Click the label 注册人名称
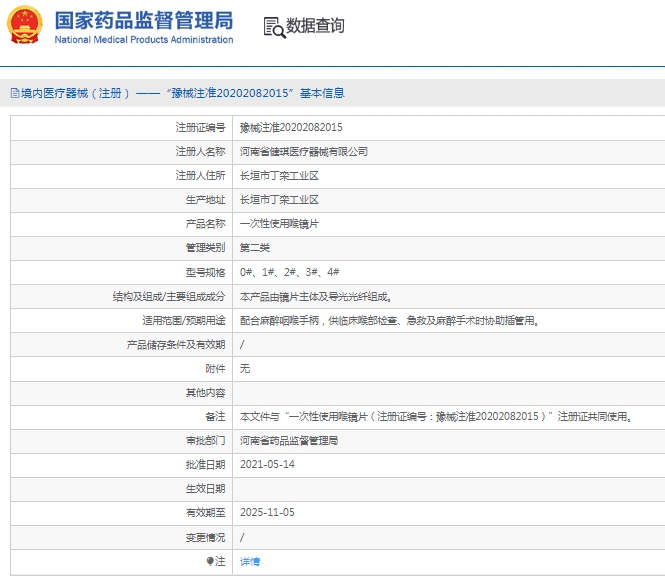Screen dimensions: 665x581 pos(201,151)
